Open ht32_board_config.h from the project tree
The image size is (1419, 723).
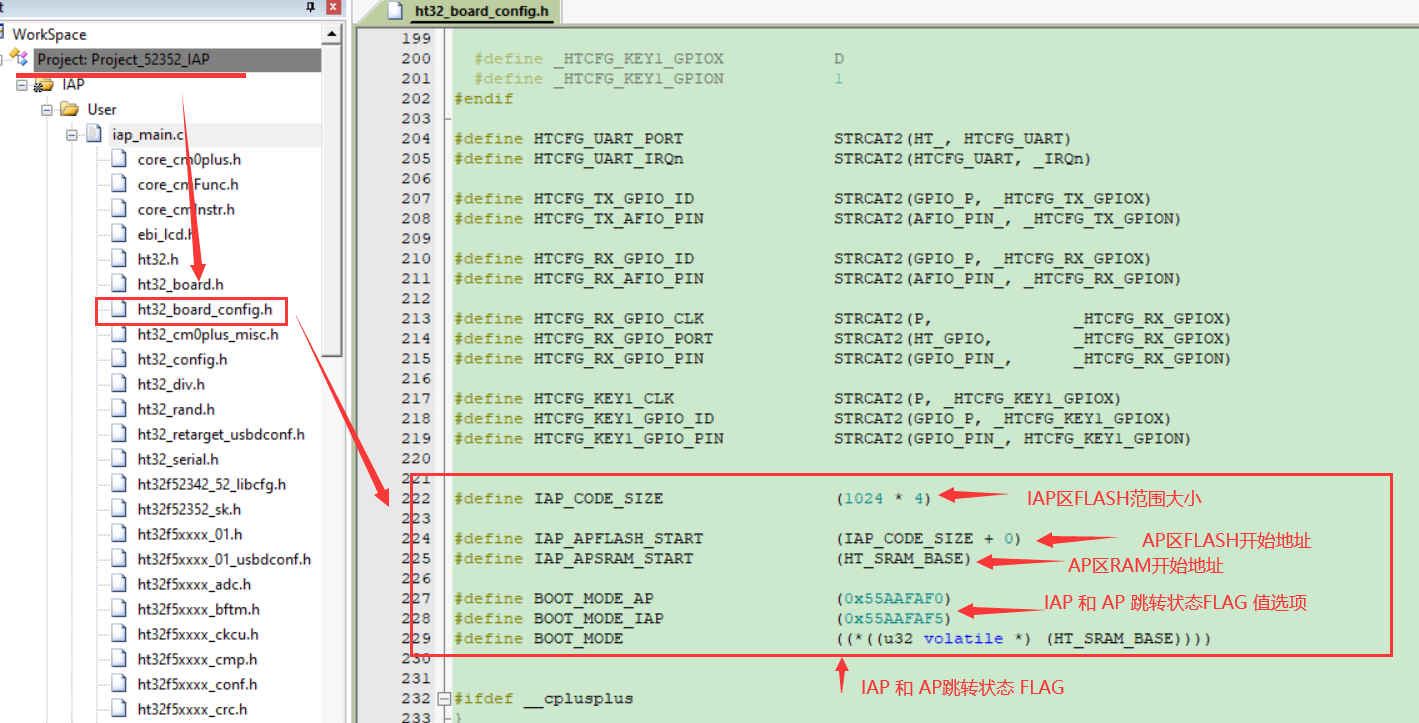point(204,310)
